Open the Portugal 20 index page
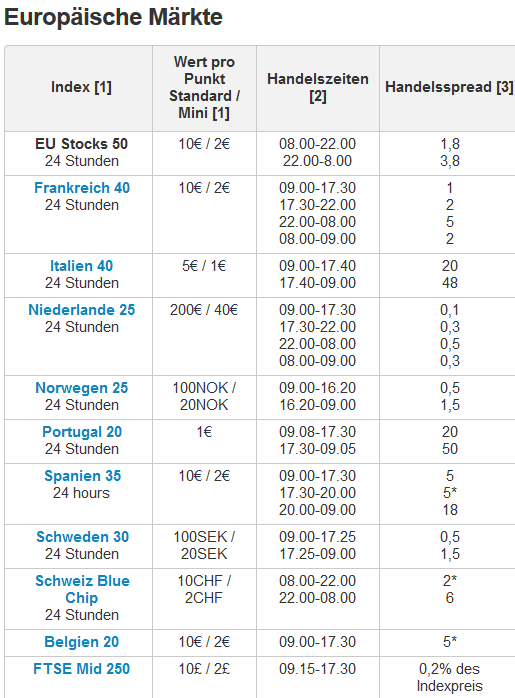This screenshot has width=515, height=698. pyautogui.click(x=82, y=432)
